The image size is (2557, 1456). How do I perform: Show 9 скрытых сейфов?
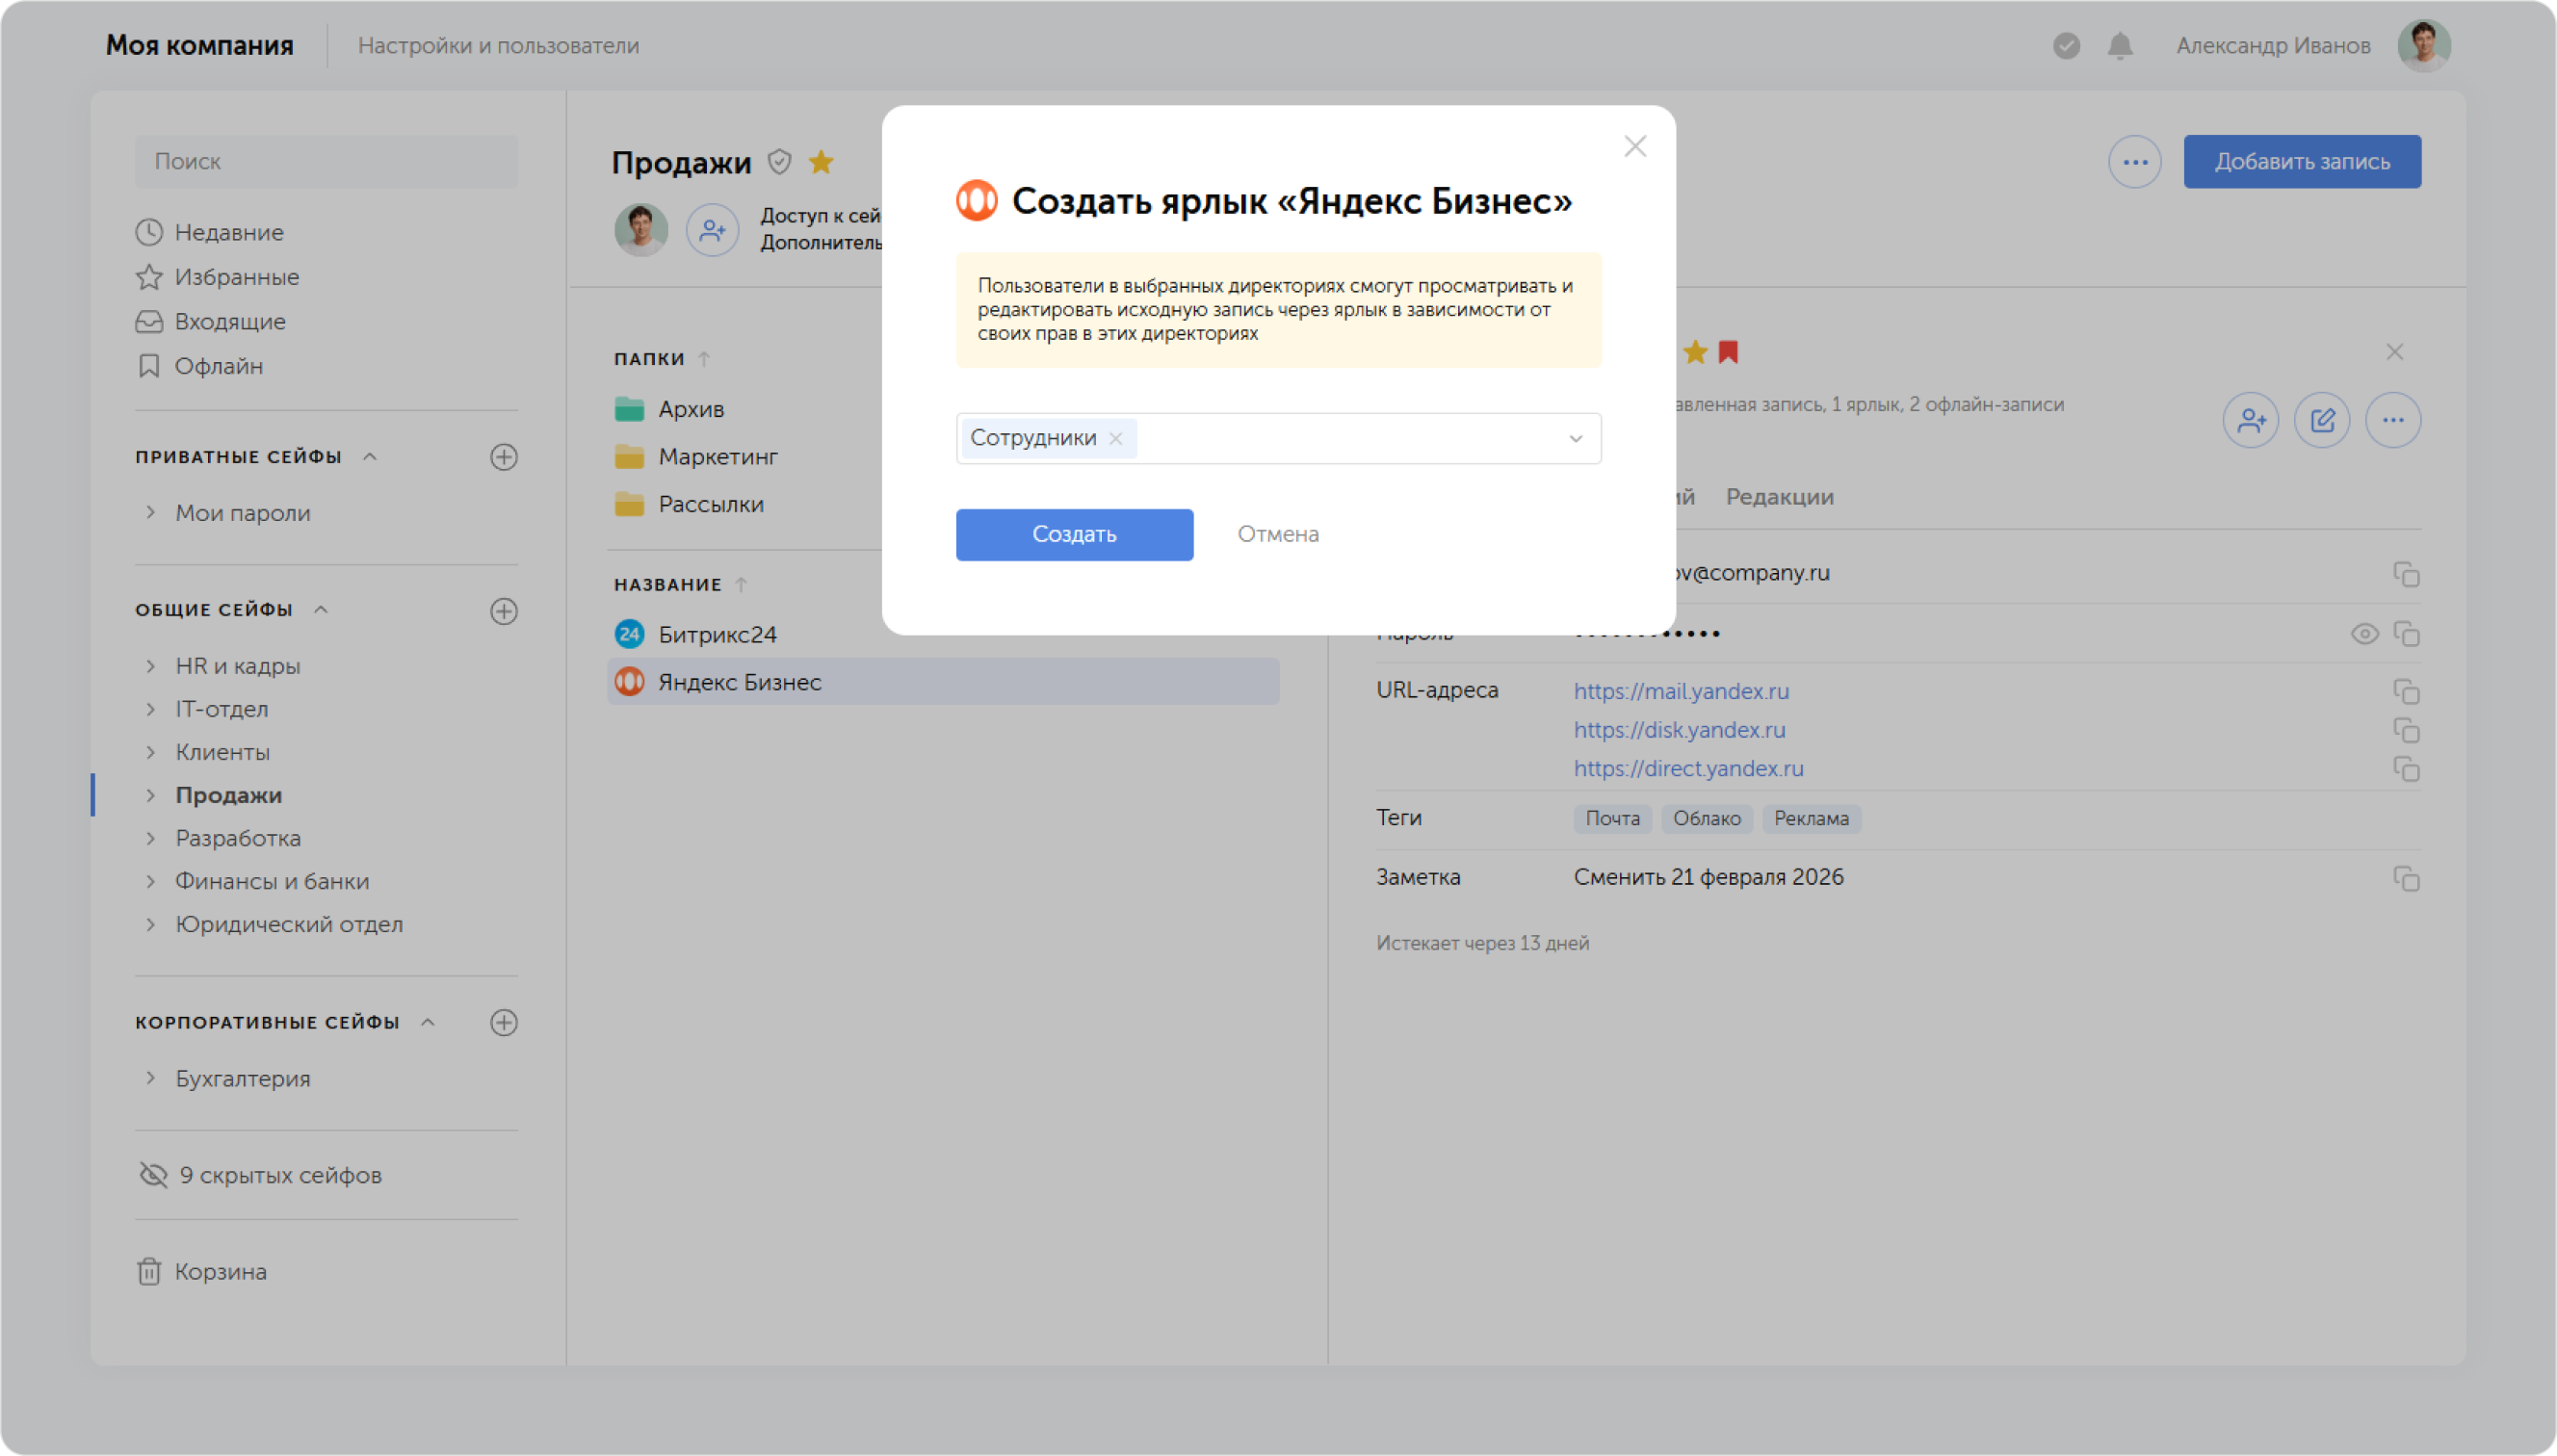click(x=260, y=1175)
